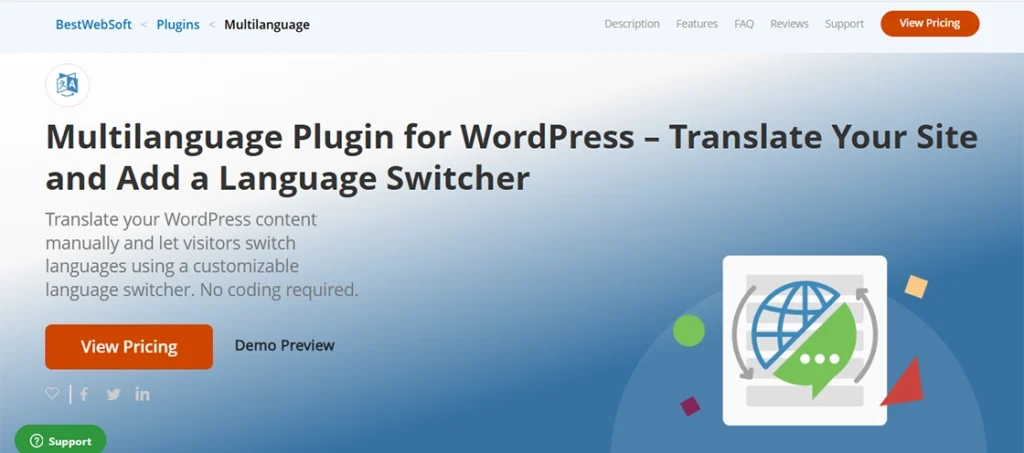Share on LinkedIn icon
Image resolution: width=1024 pixels, height=453 pixels.
click(x=142, y=394)
